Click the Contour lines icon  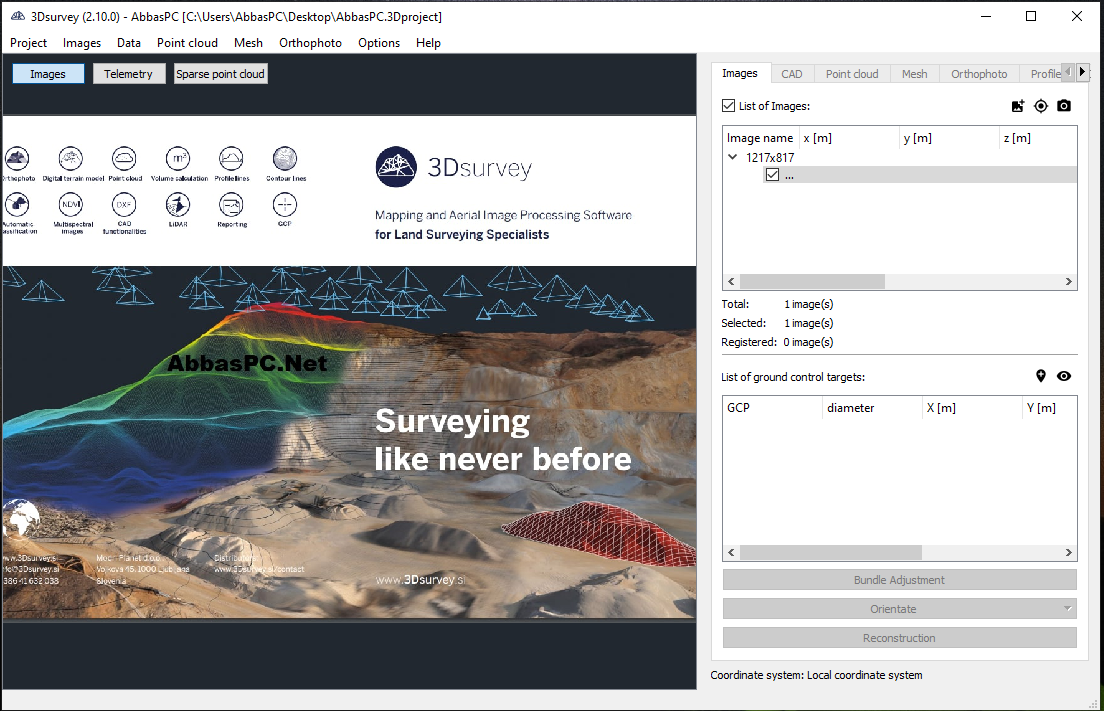[x=285, y=159]
